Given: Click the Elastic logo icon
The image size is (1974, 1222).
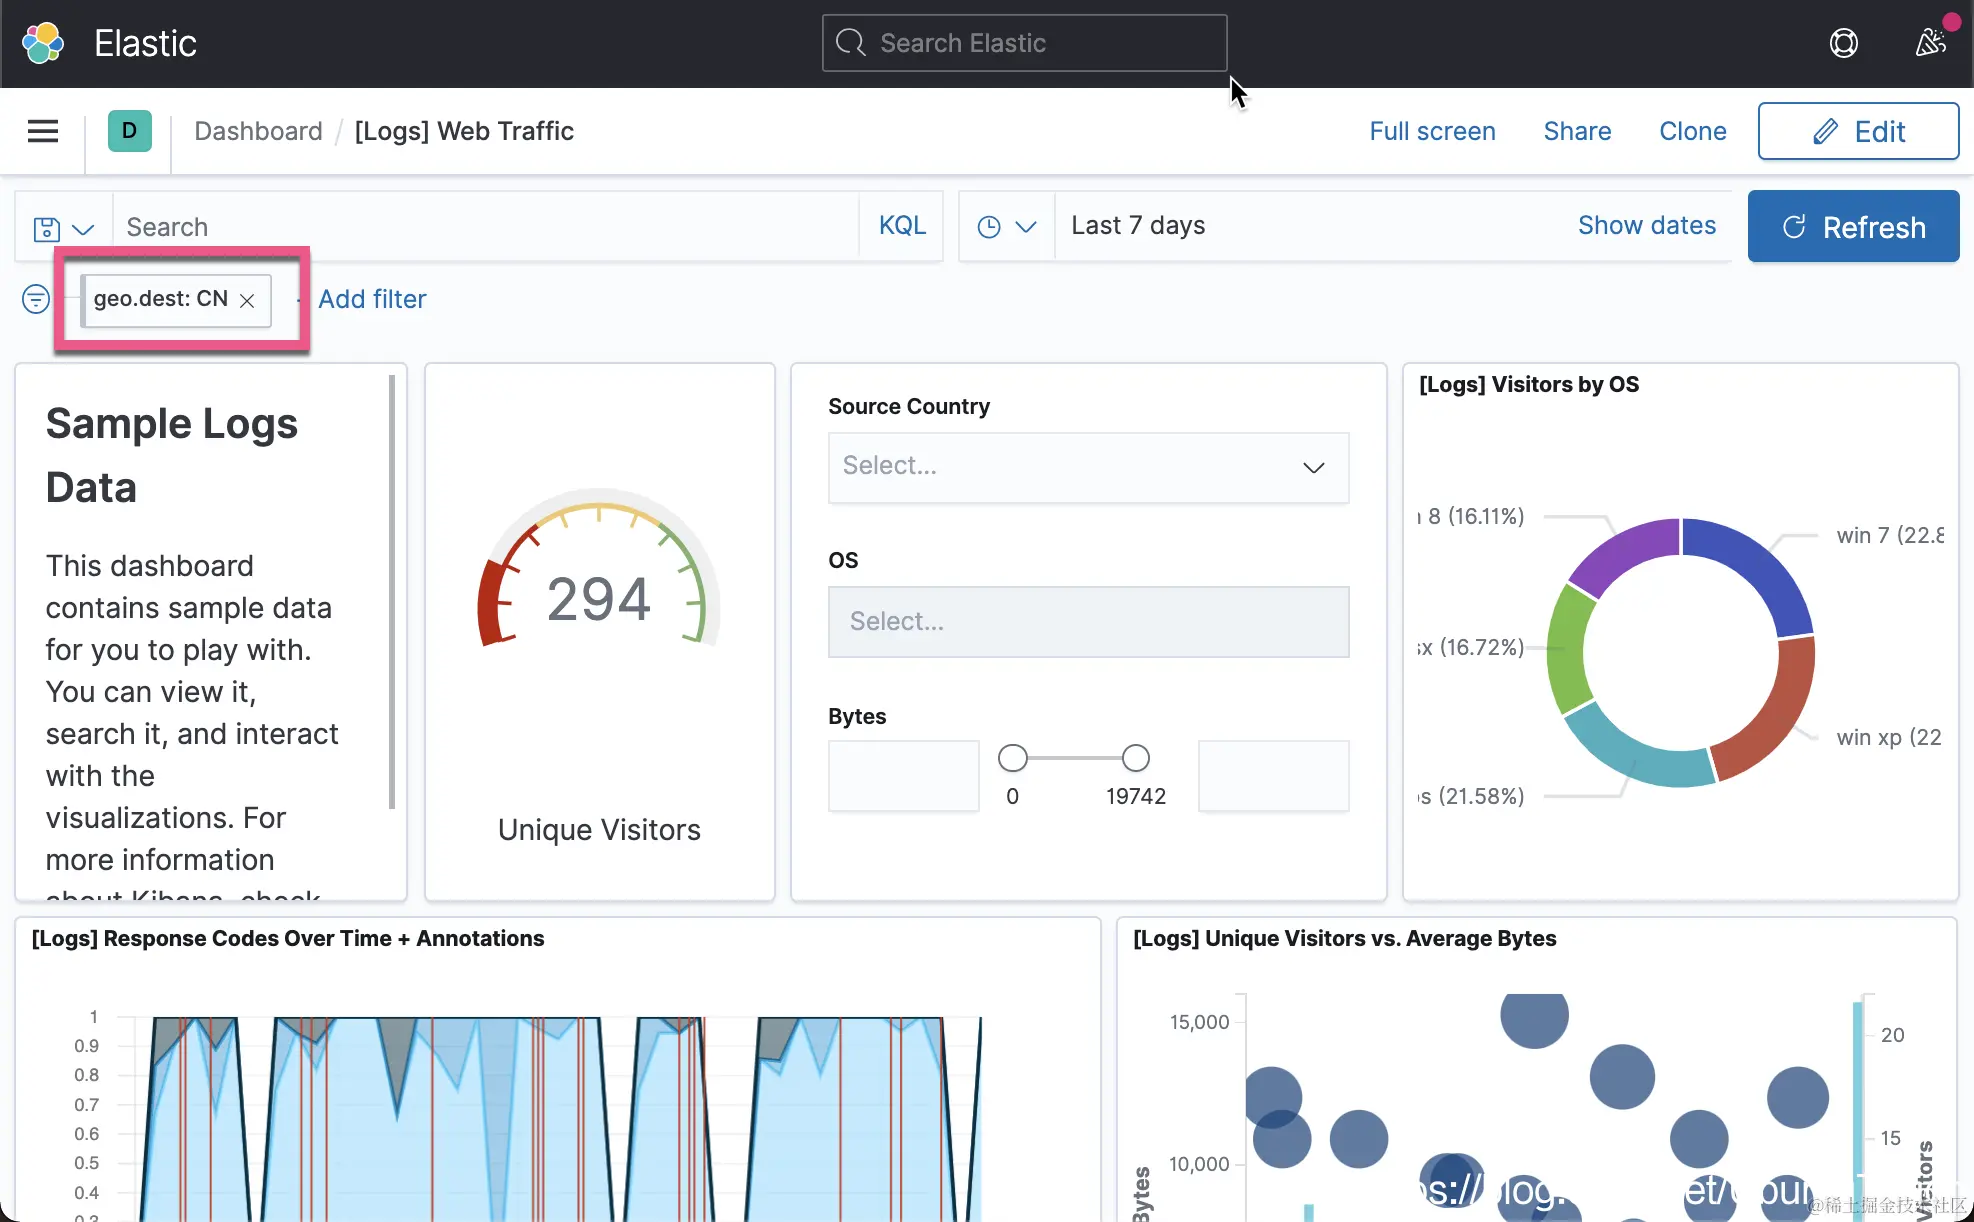Looking at the screenshot, I should coord(43,43).
